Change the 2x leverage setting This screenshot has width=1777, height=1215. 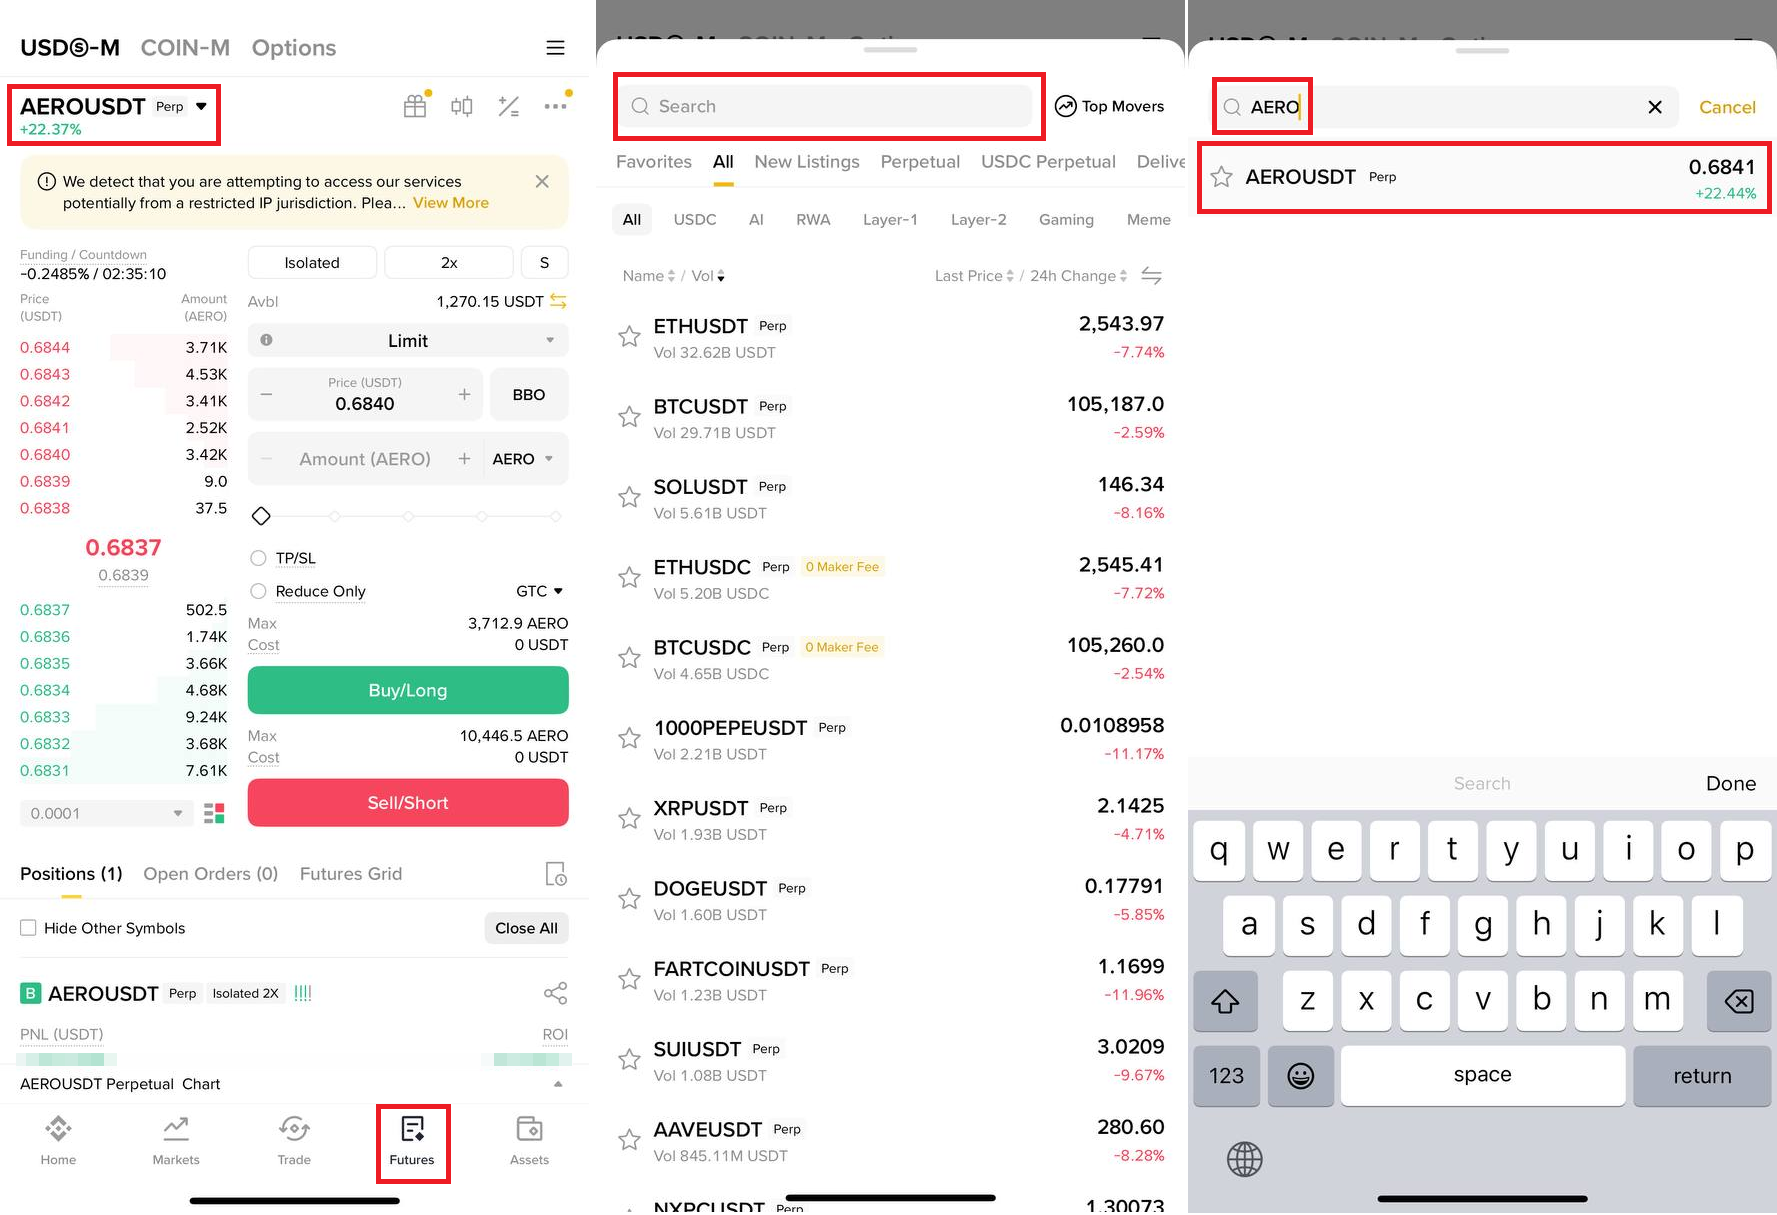[449, 262]
